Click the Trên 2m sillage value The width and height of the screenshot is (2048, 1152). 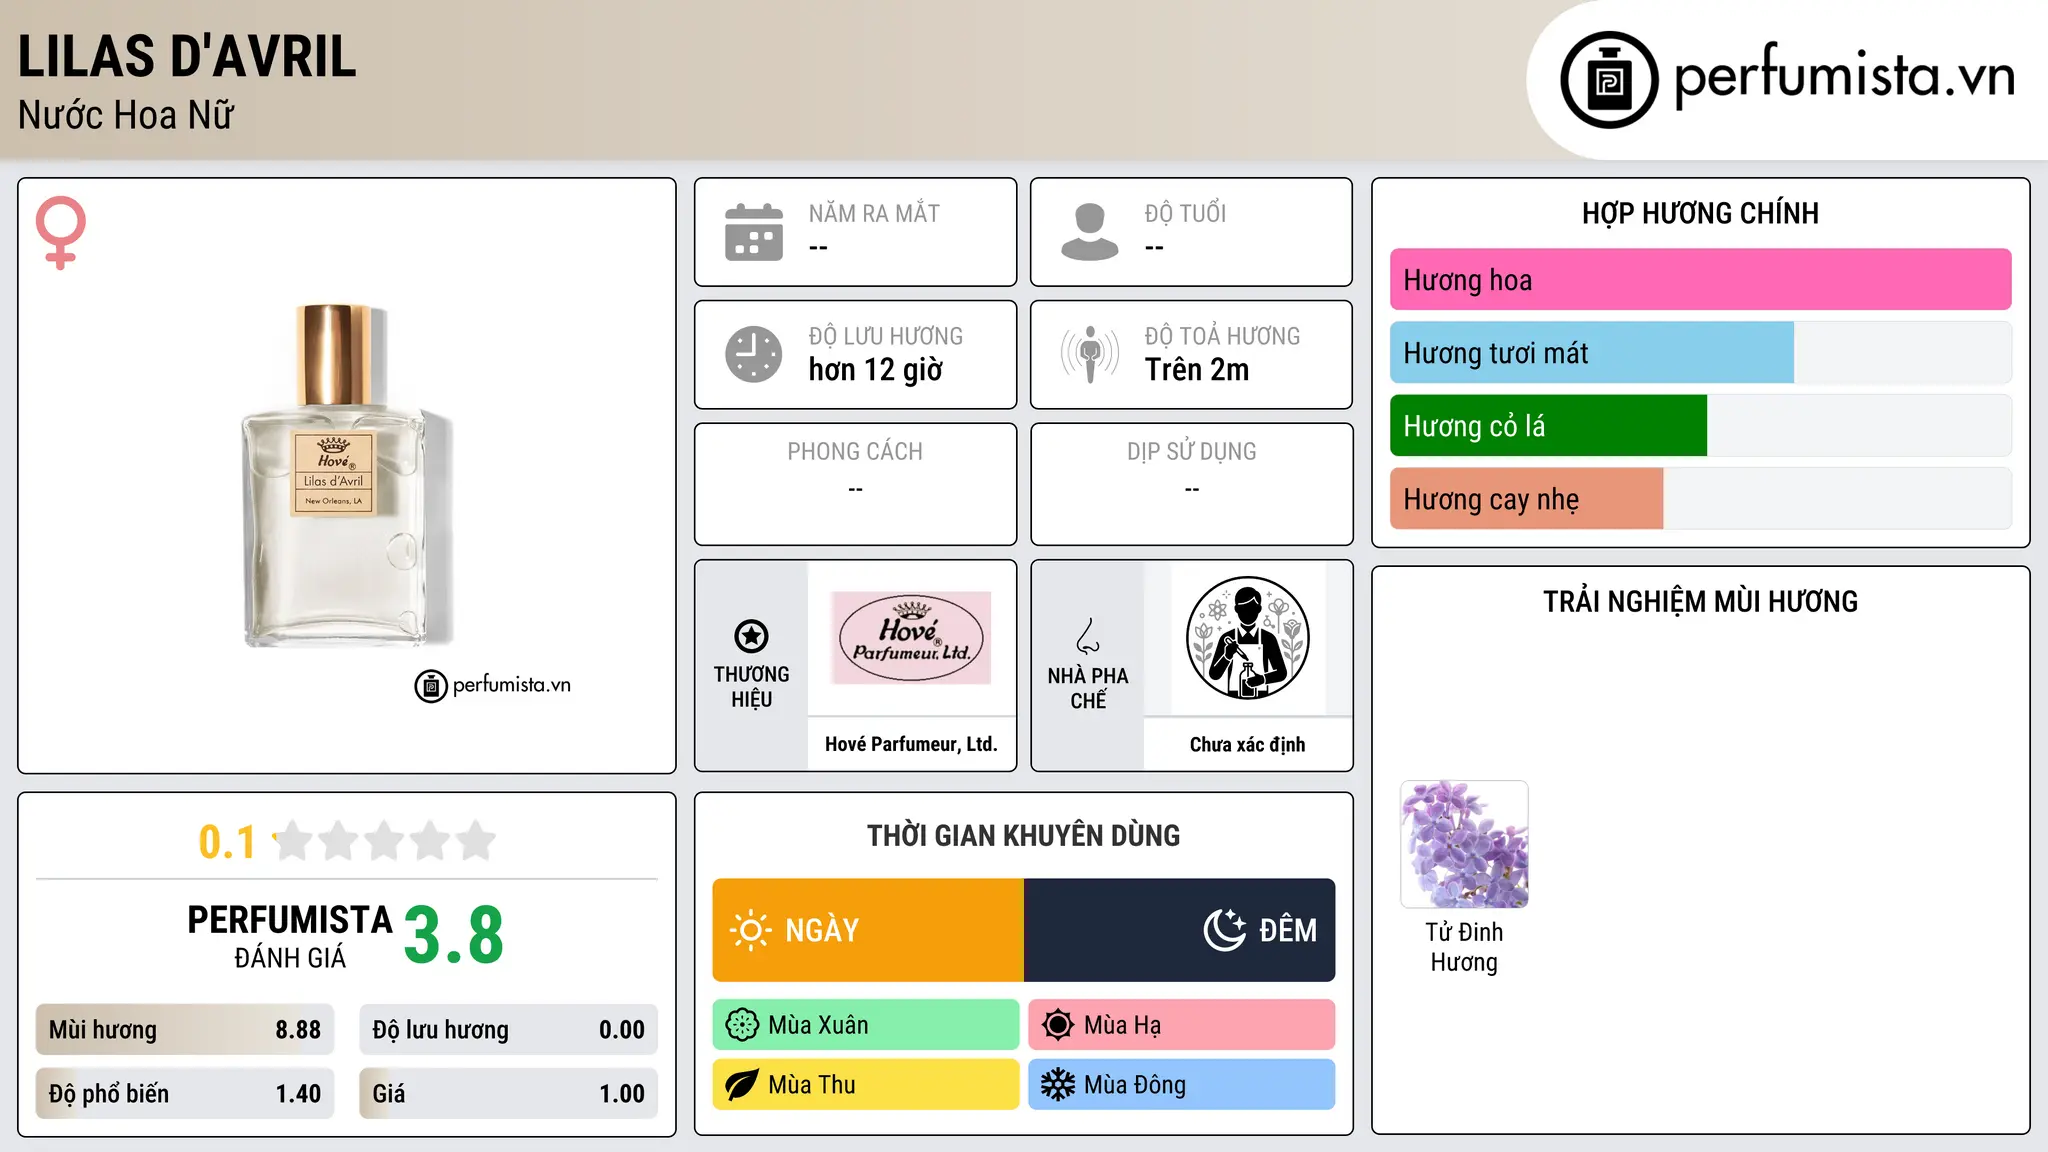pyautogui.click(x=1197, y=370)
